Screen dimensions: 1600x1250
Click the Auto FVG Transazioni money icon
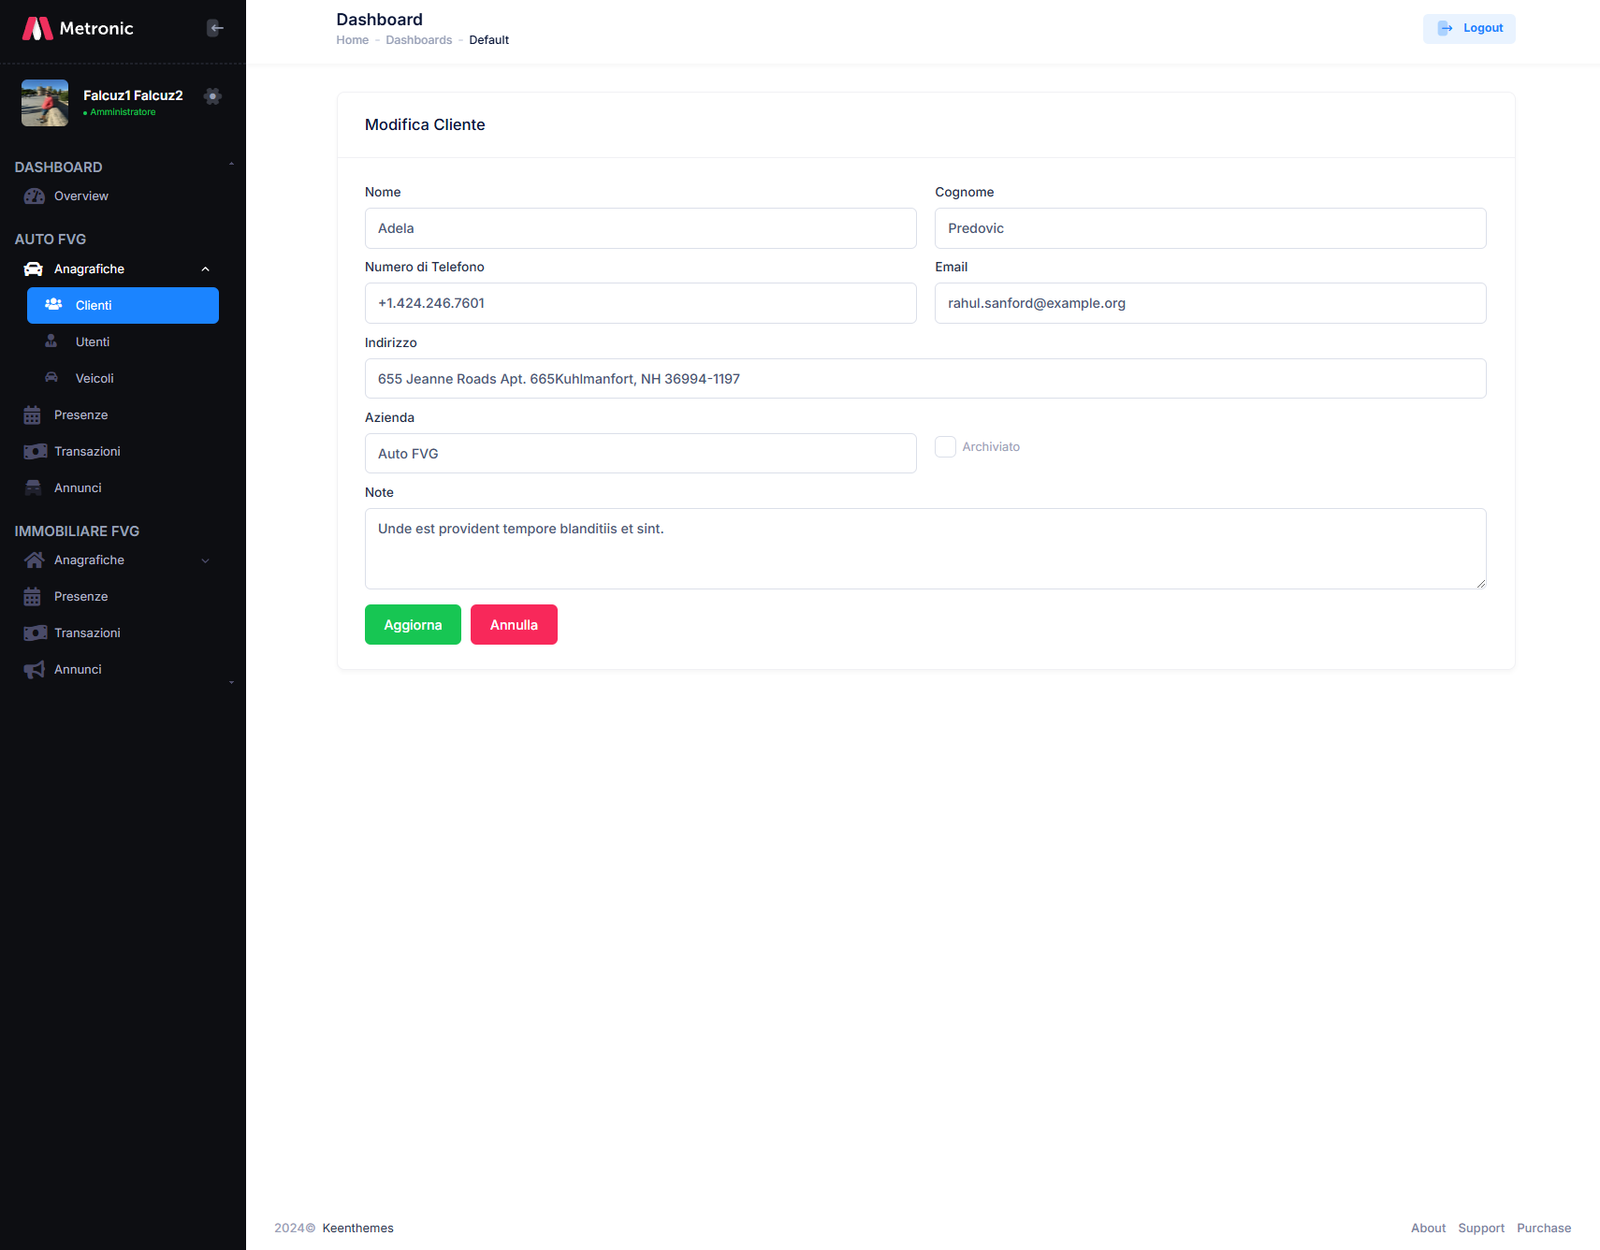pyautogui.click(x=35, y=452)
